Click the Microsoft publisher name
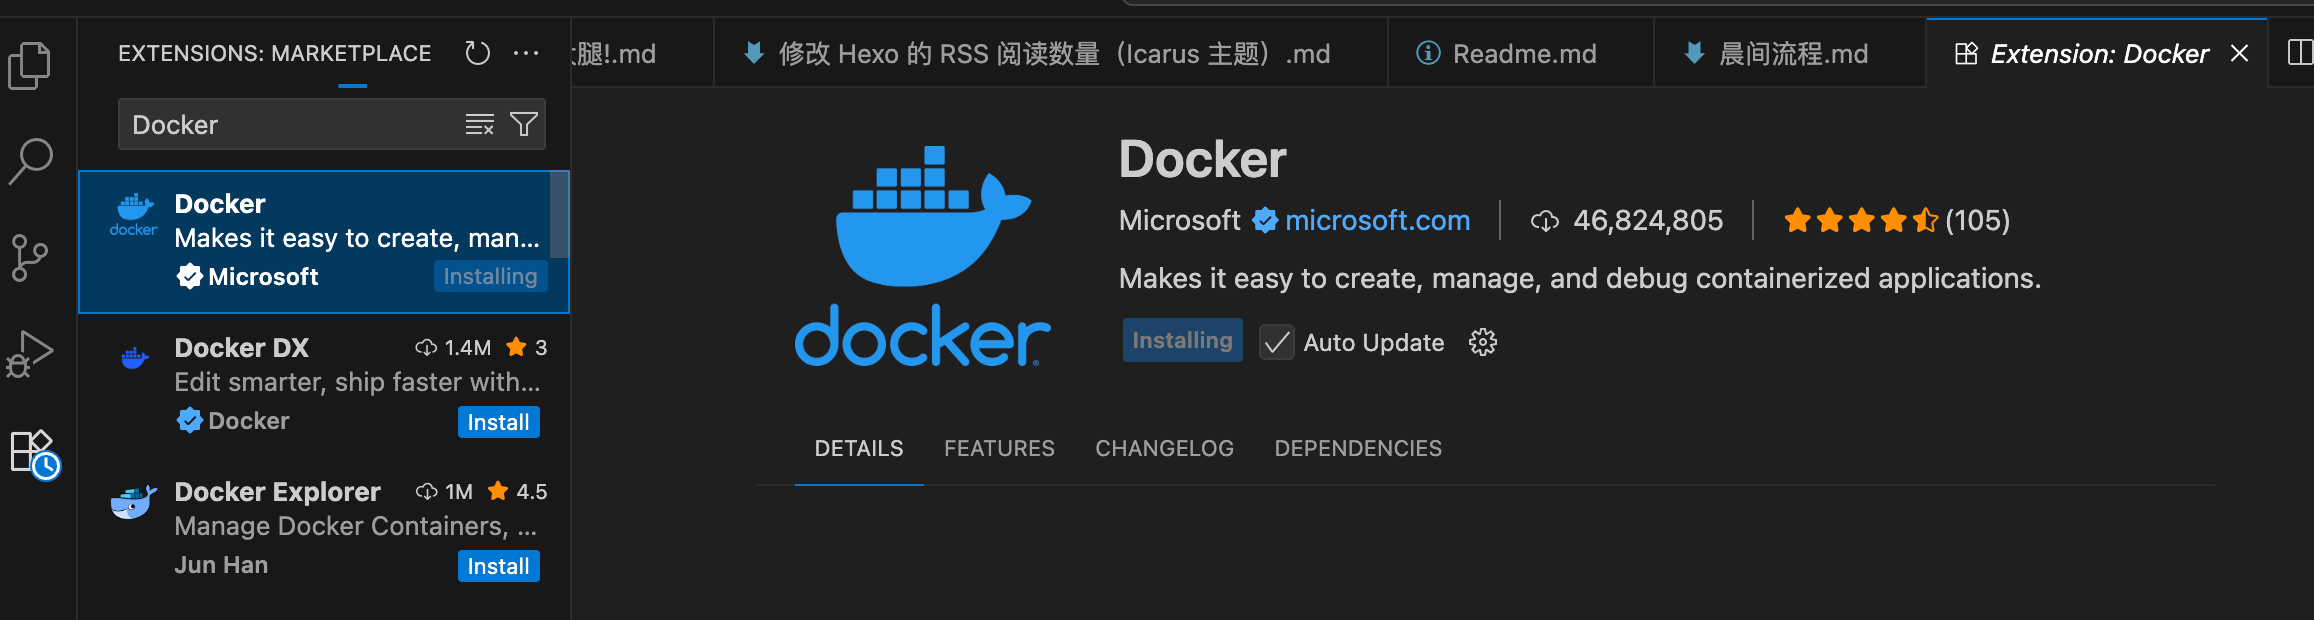The image size is (2314, 620). pyautogui.click(x=1180, y=220)
